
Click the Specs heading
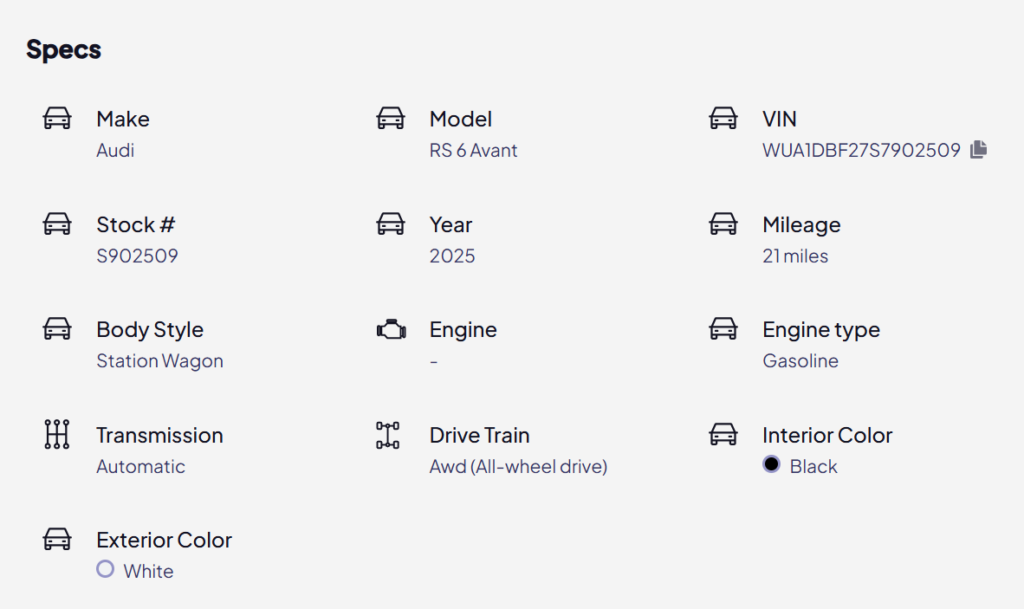(x=63, y=50)
